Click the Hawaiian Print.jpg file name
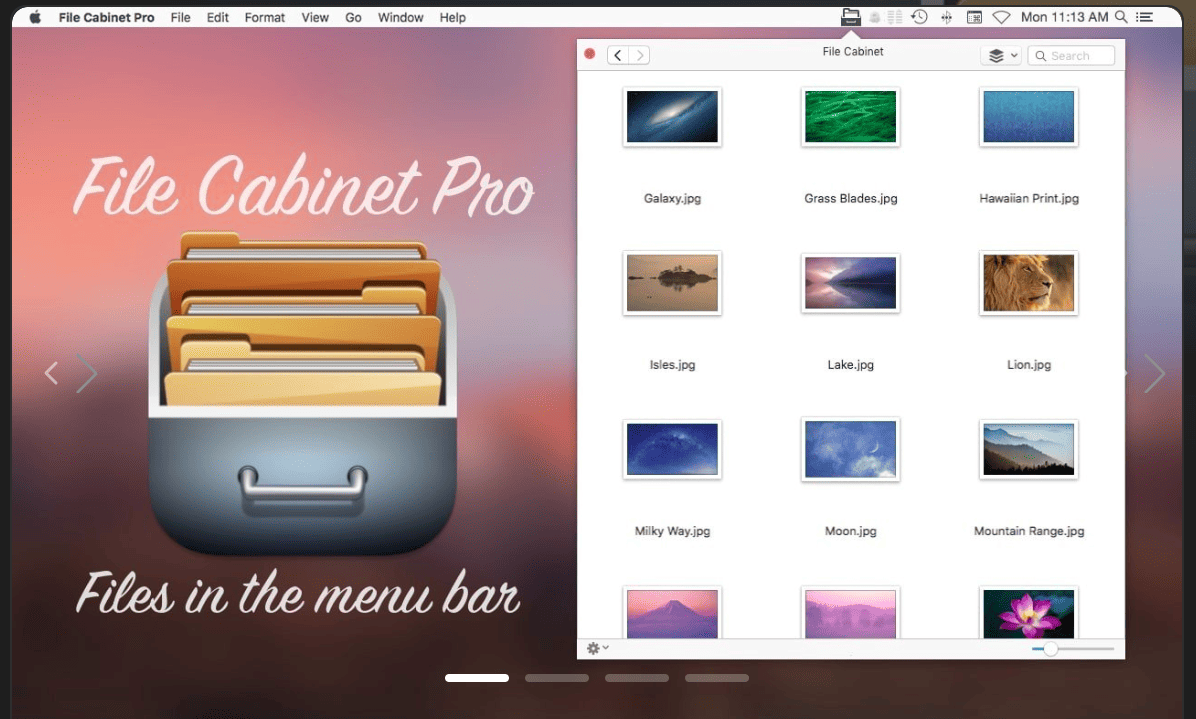The image size is (1196, 719). coord(1029,198)
